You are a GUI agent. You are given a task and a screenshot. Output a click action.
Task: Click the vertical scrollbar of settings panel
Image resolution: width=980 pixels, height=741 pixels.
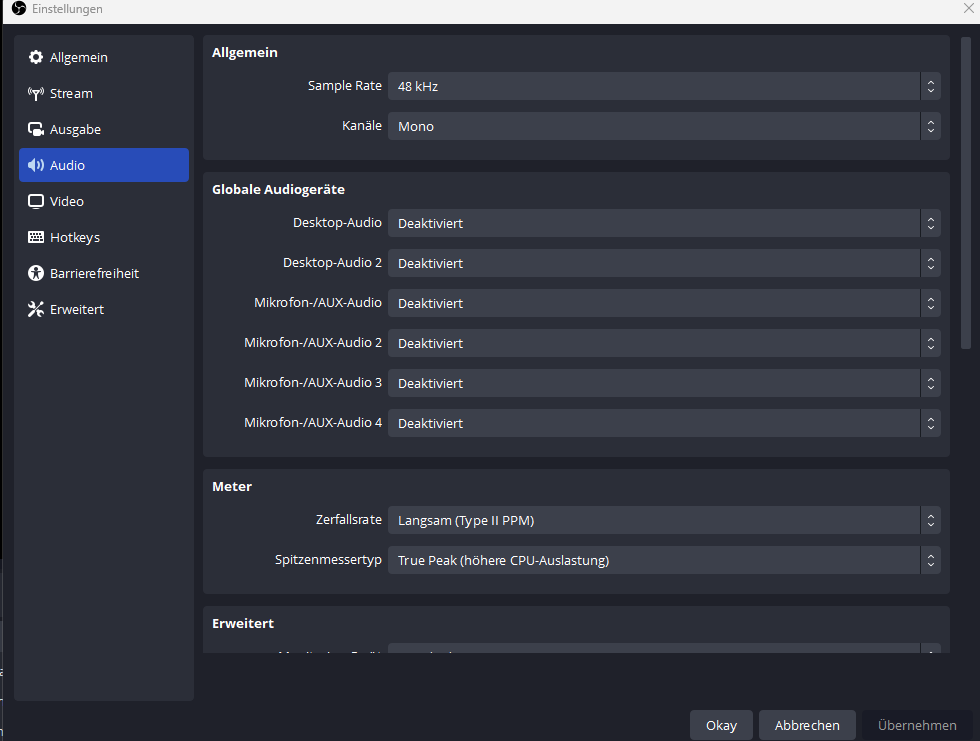pyautogui.click(x=965, y=200)
